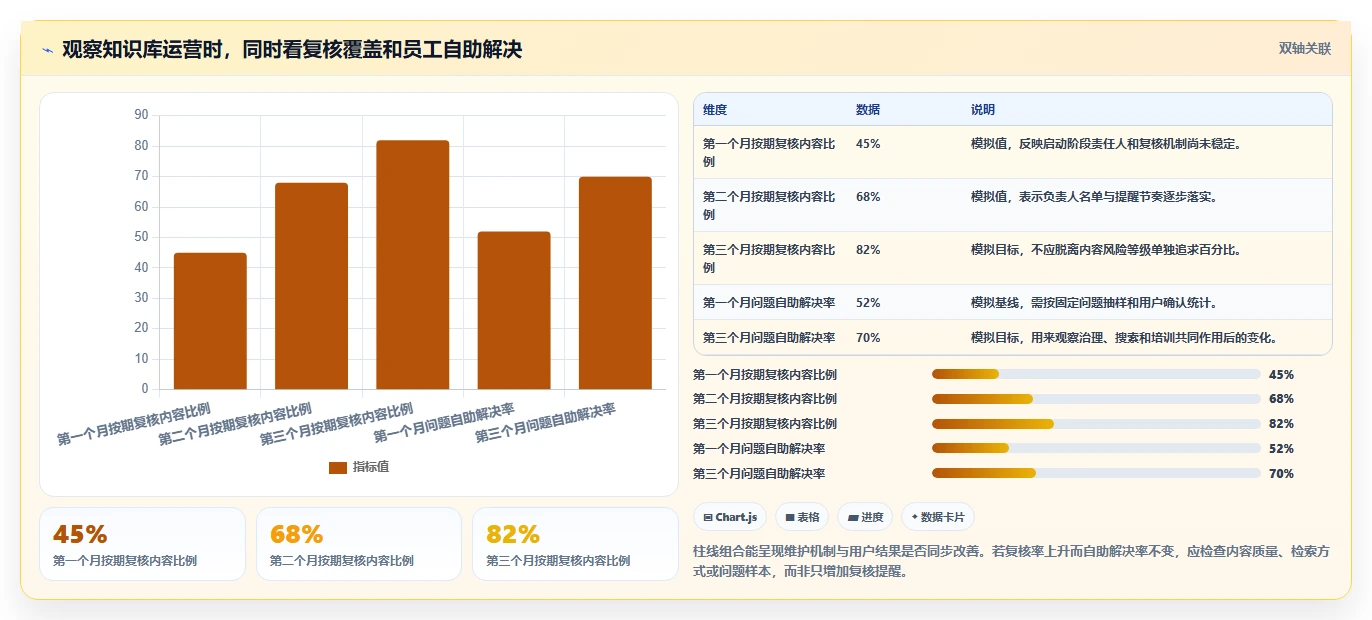This screenshot has width=1372, height=620.
Task: Select the 表格 chip
Action: tap(802, 517)
